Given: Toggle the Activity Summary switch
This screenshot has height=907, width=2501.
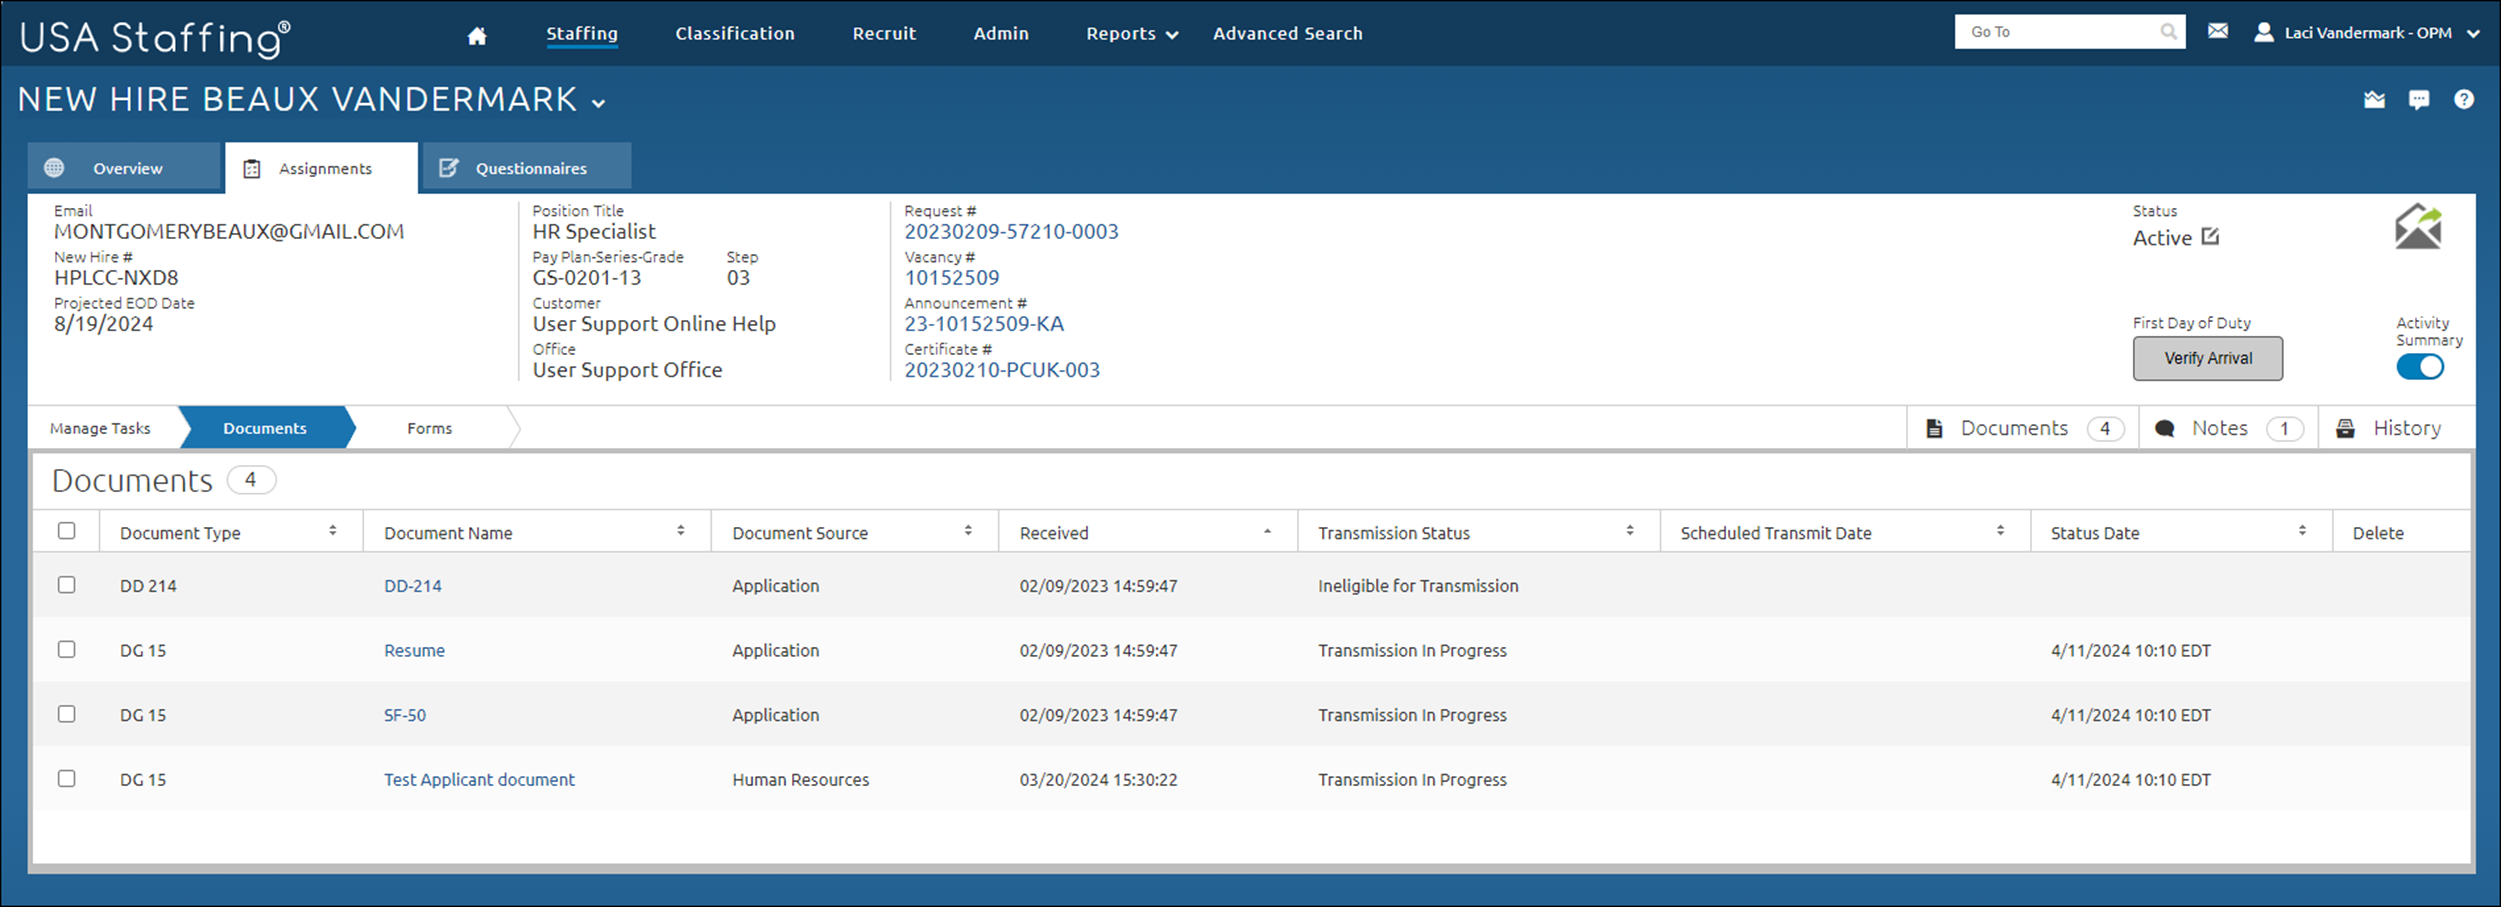Looking at the screenshot, I should pyautogui.click(x=2419, y=367).
